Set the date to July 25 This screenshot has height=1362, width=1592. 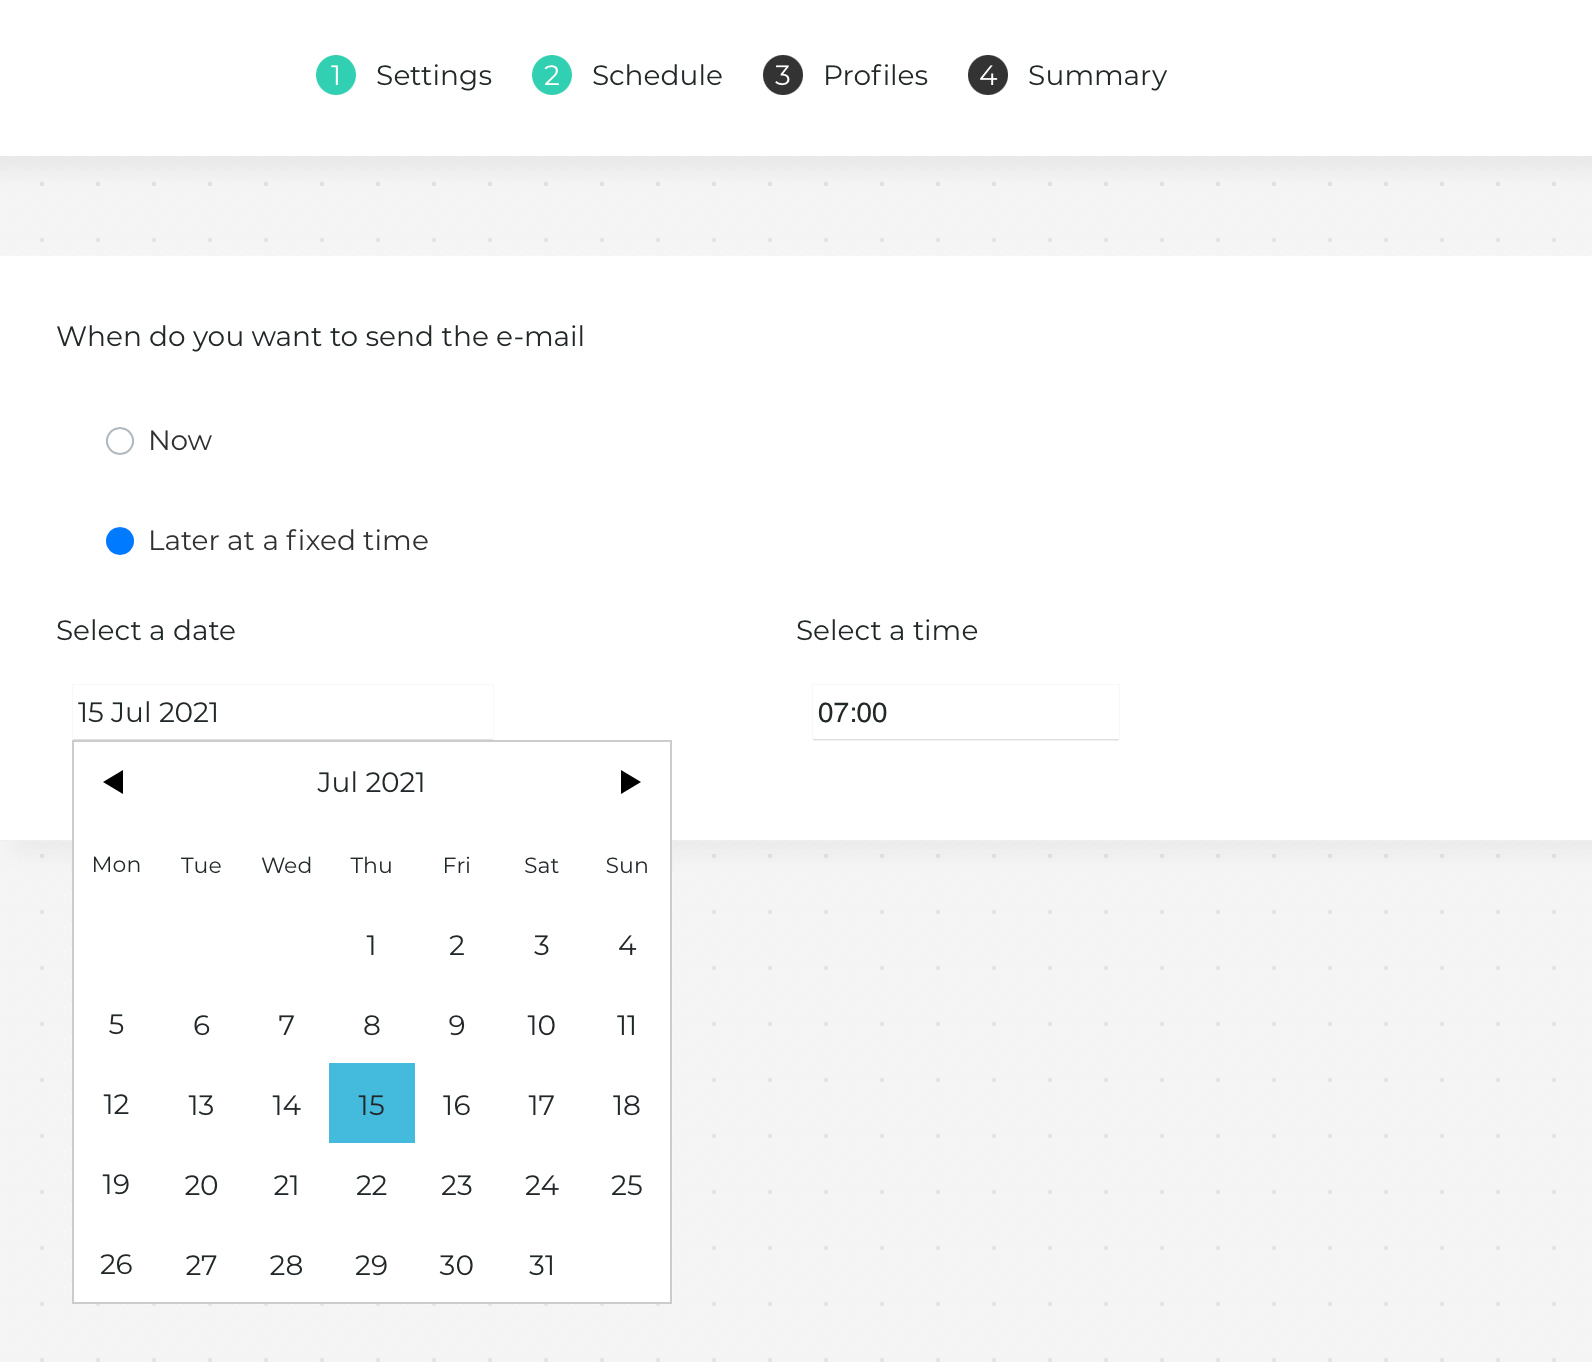pos(627,1185)
